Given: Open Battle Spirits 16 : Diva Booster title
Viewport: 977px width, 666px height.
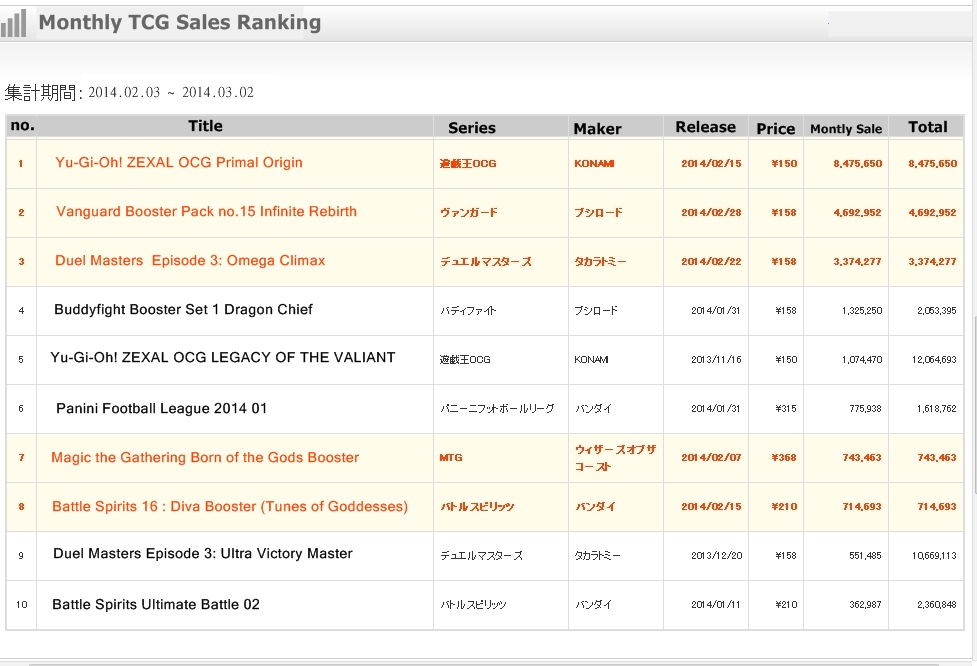Looking at the screenshot, I should coord(230,507).
